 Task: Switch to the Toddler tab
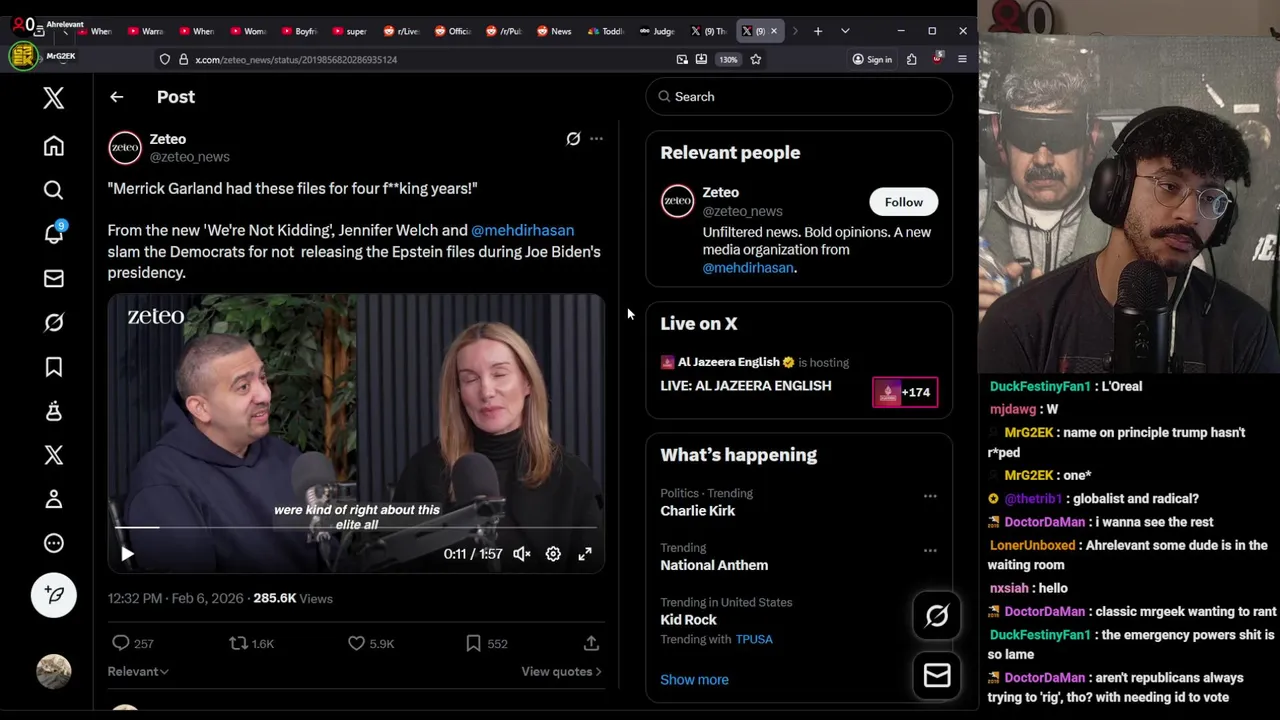pyautogui.click(x=606, y=31)
